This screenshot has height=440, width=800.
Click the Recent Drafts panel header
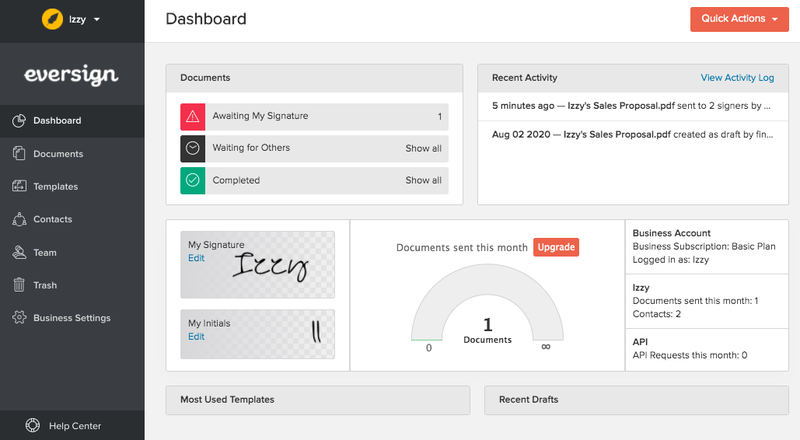pos(636,400)
